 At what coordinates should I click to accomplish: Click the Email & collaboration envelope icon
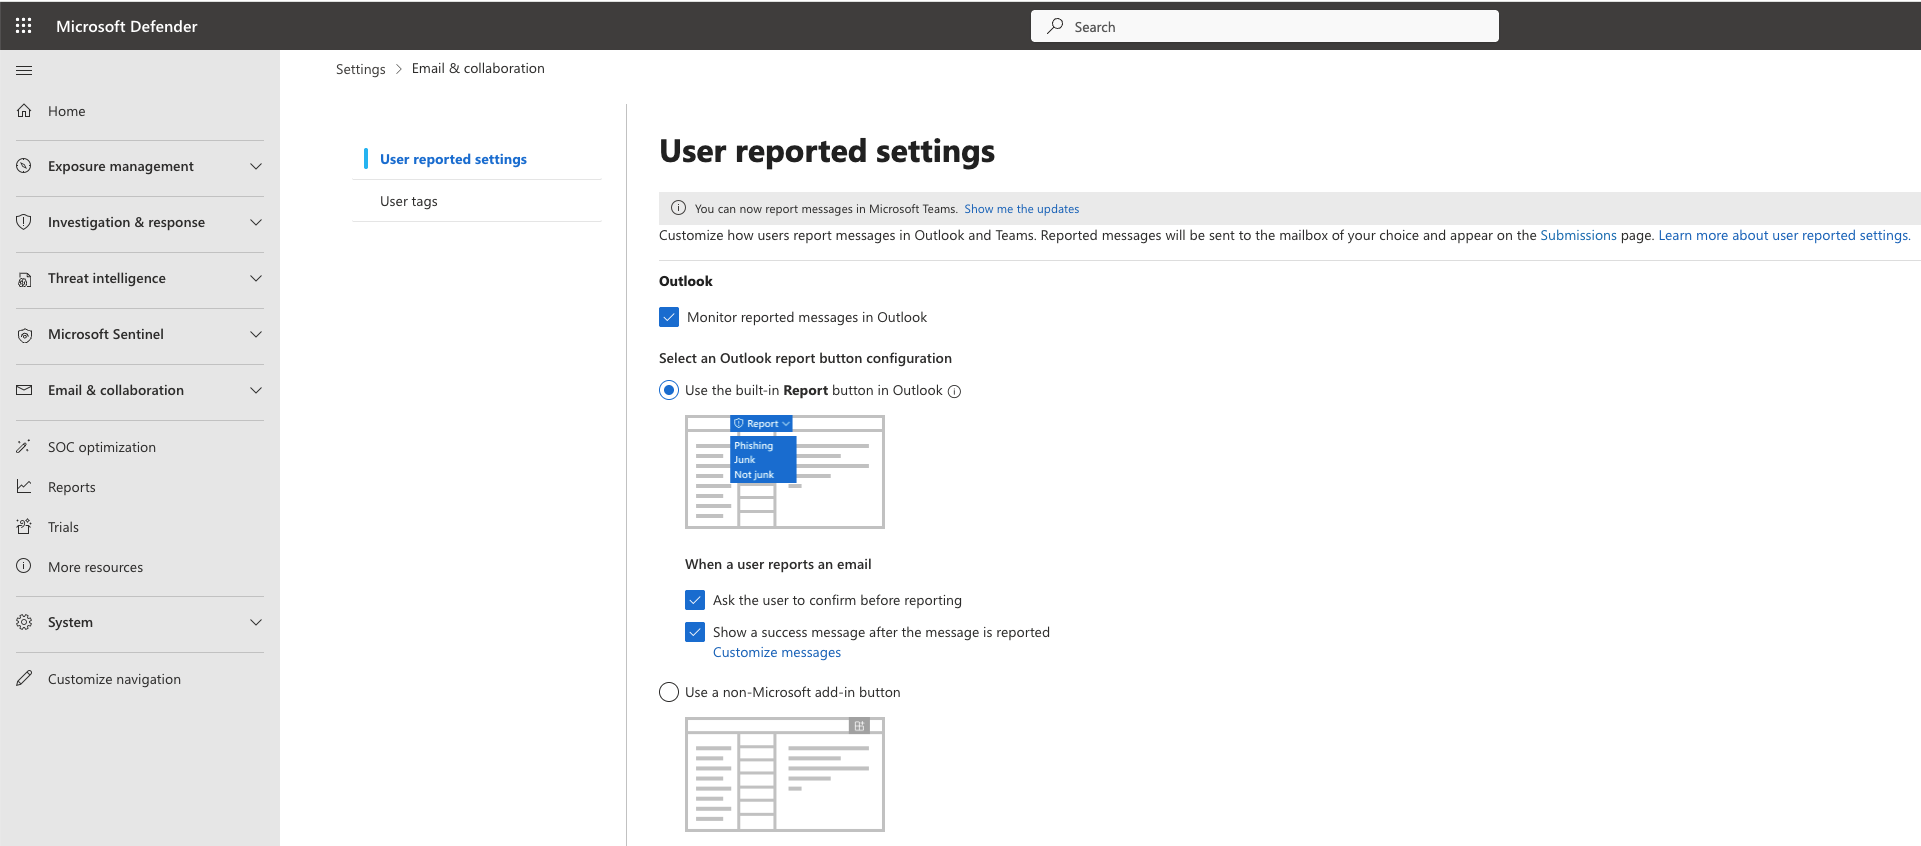[24, 390]
